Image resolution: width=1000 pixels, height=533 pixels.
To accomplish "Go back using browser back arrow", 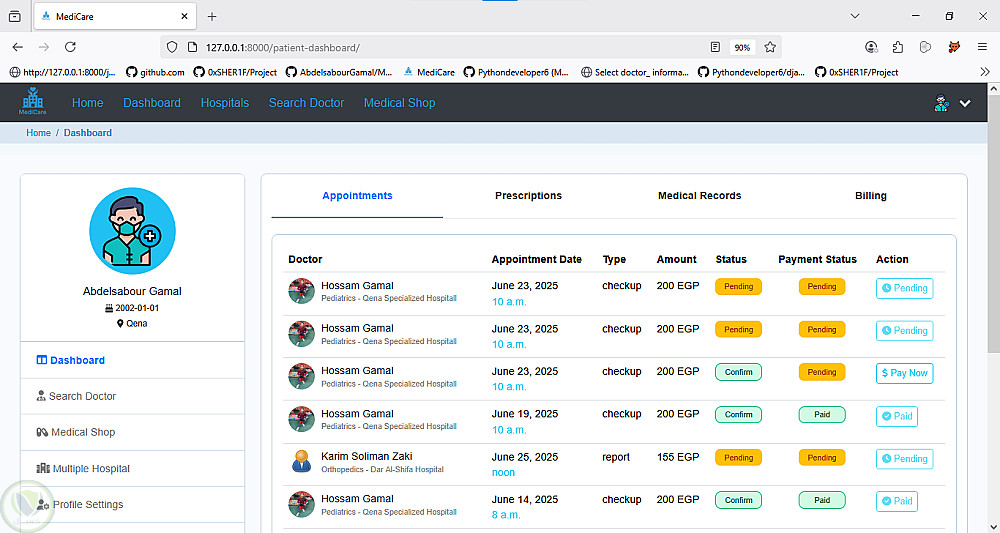I will click(17, 47).
